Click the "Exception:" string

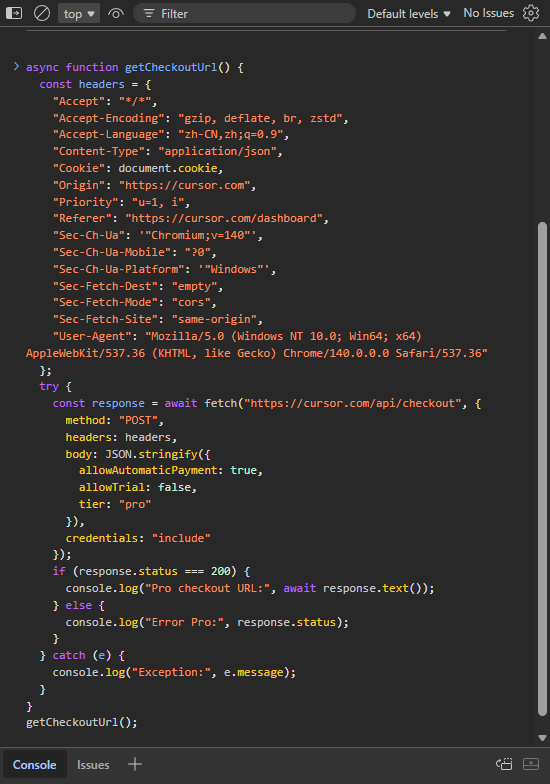click(x=171, y=672)
